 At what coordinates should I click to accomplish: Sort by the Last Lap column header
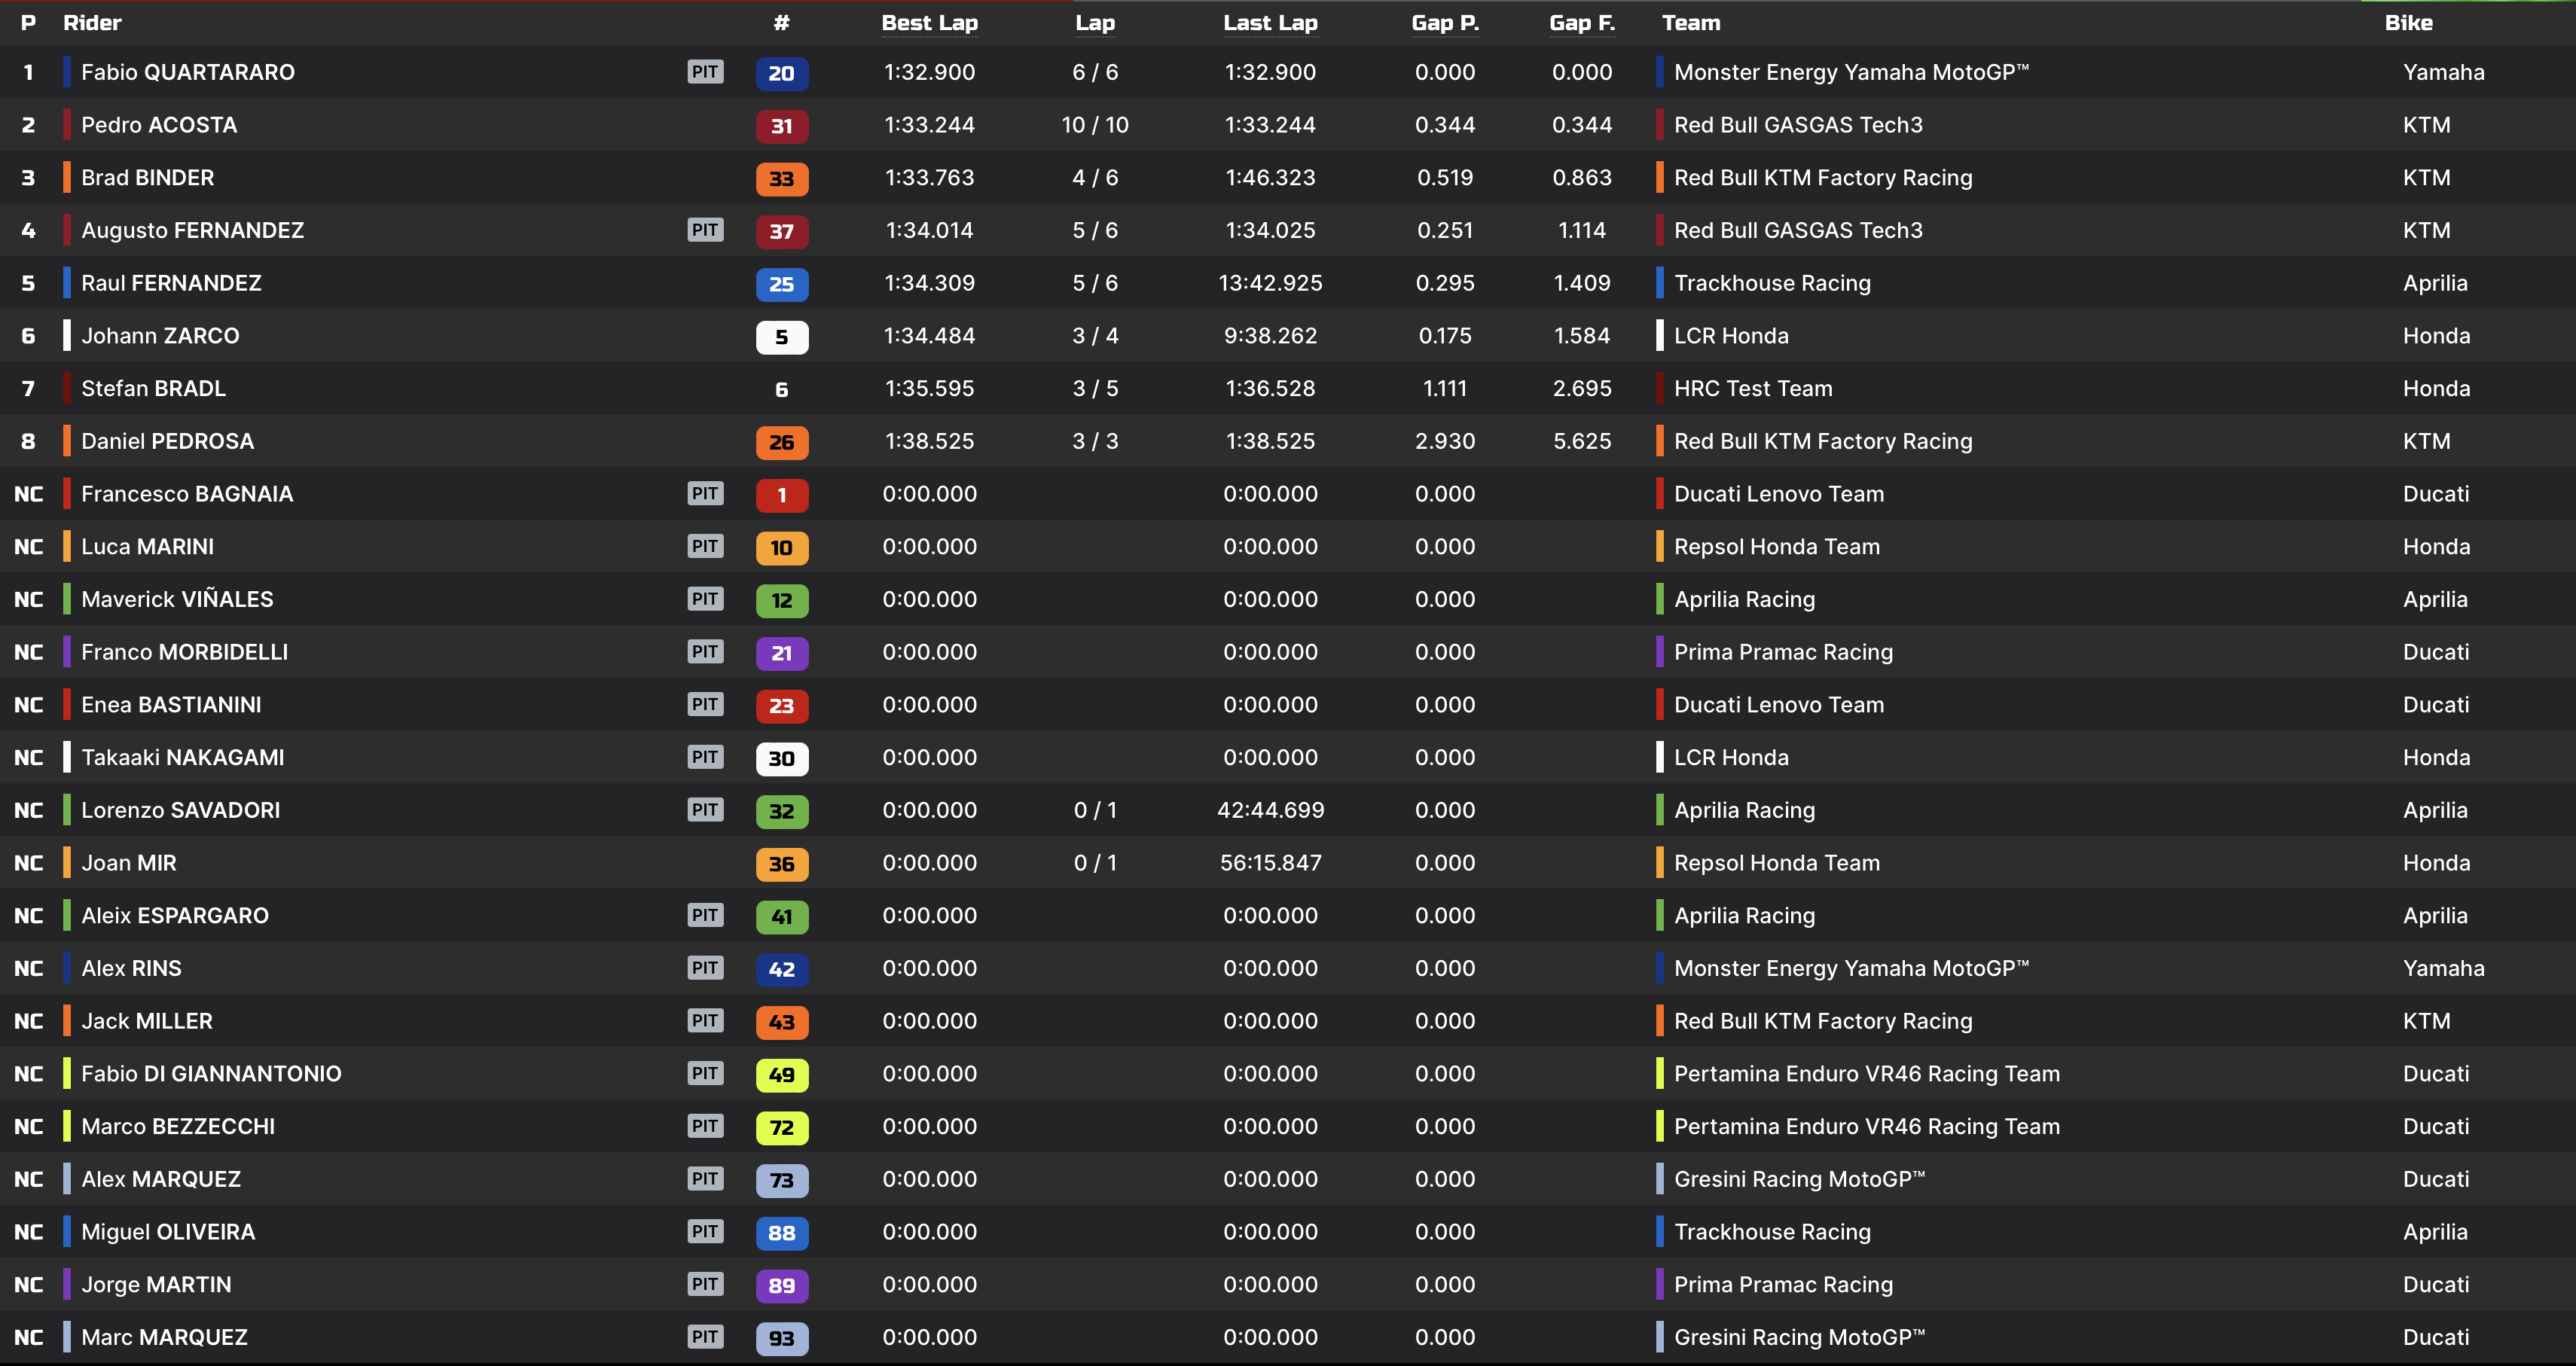[x=1270, y=23]
